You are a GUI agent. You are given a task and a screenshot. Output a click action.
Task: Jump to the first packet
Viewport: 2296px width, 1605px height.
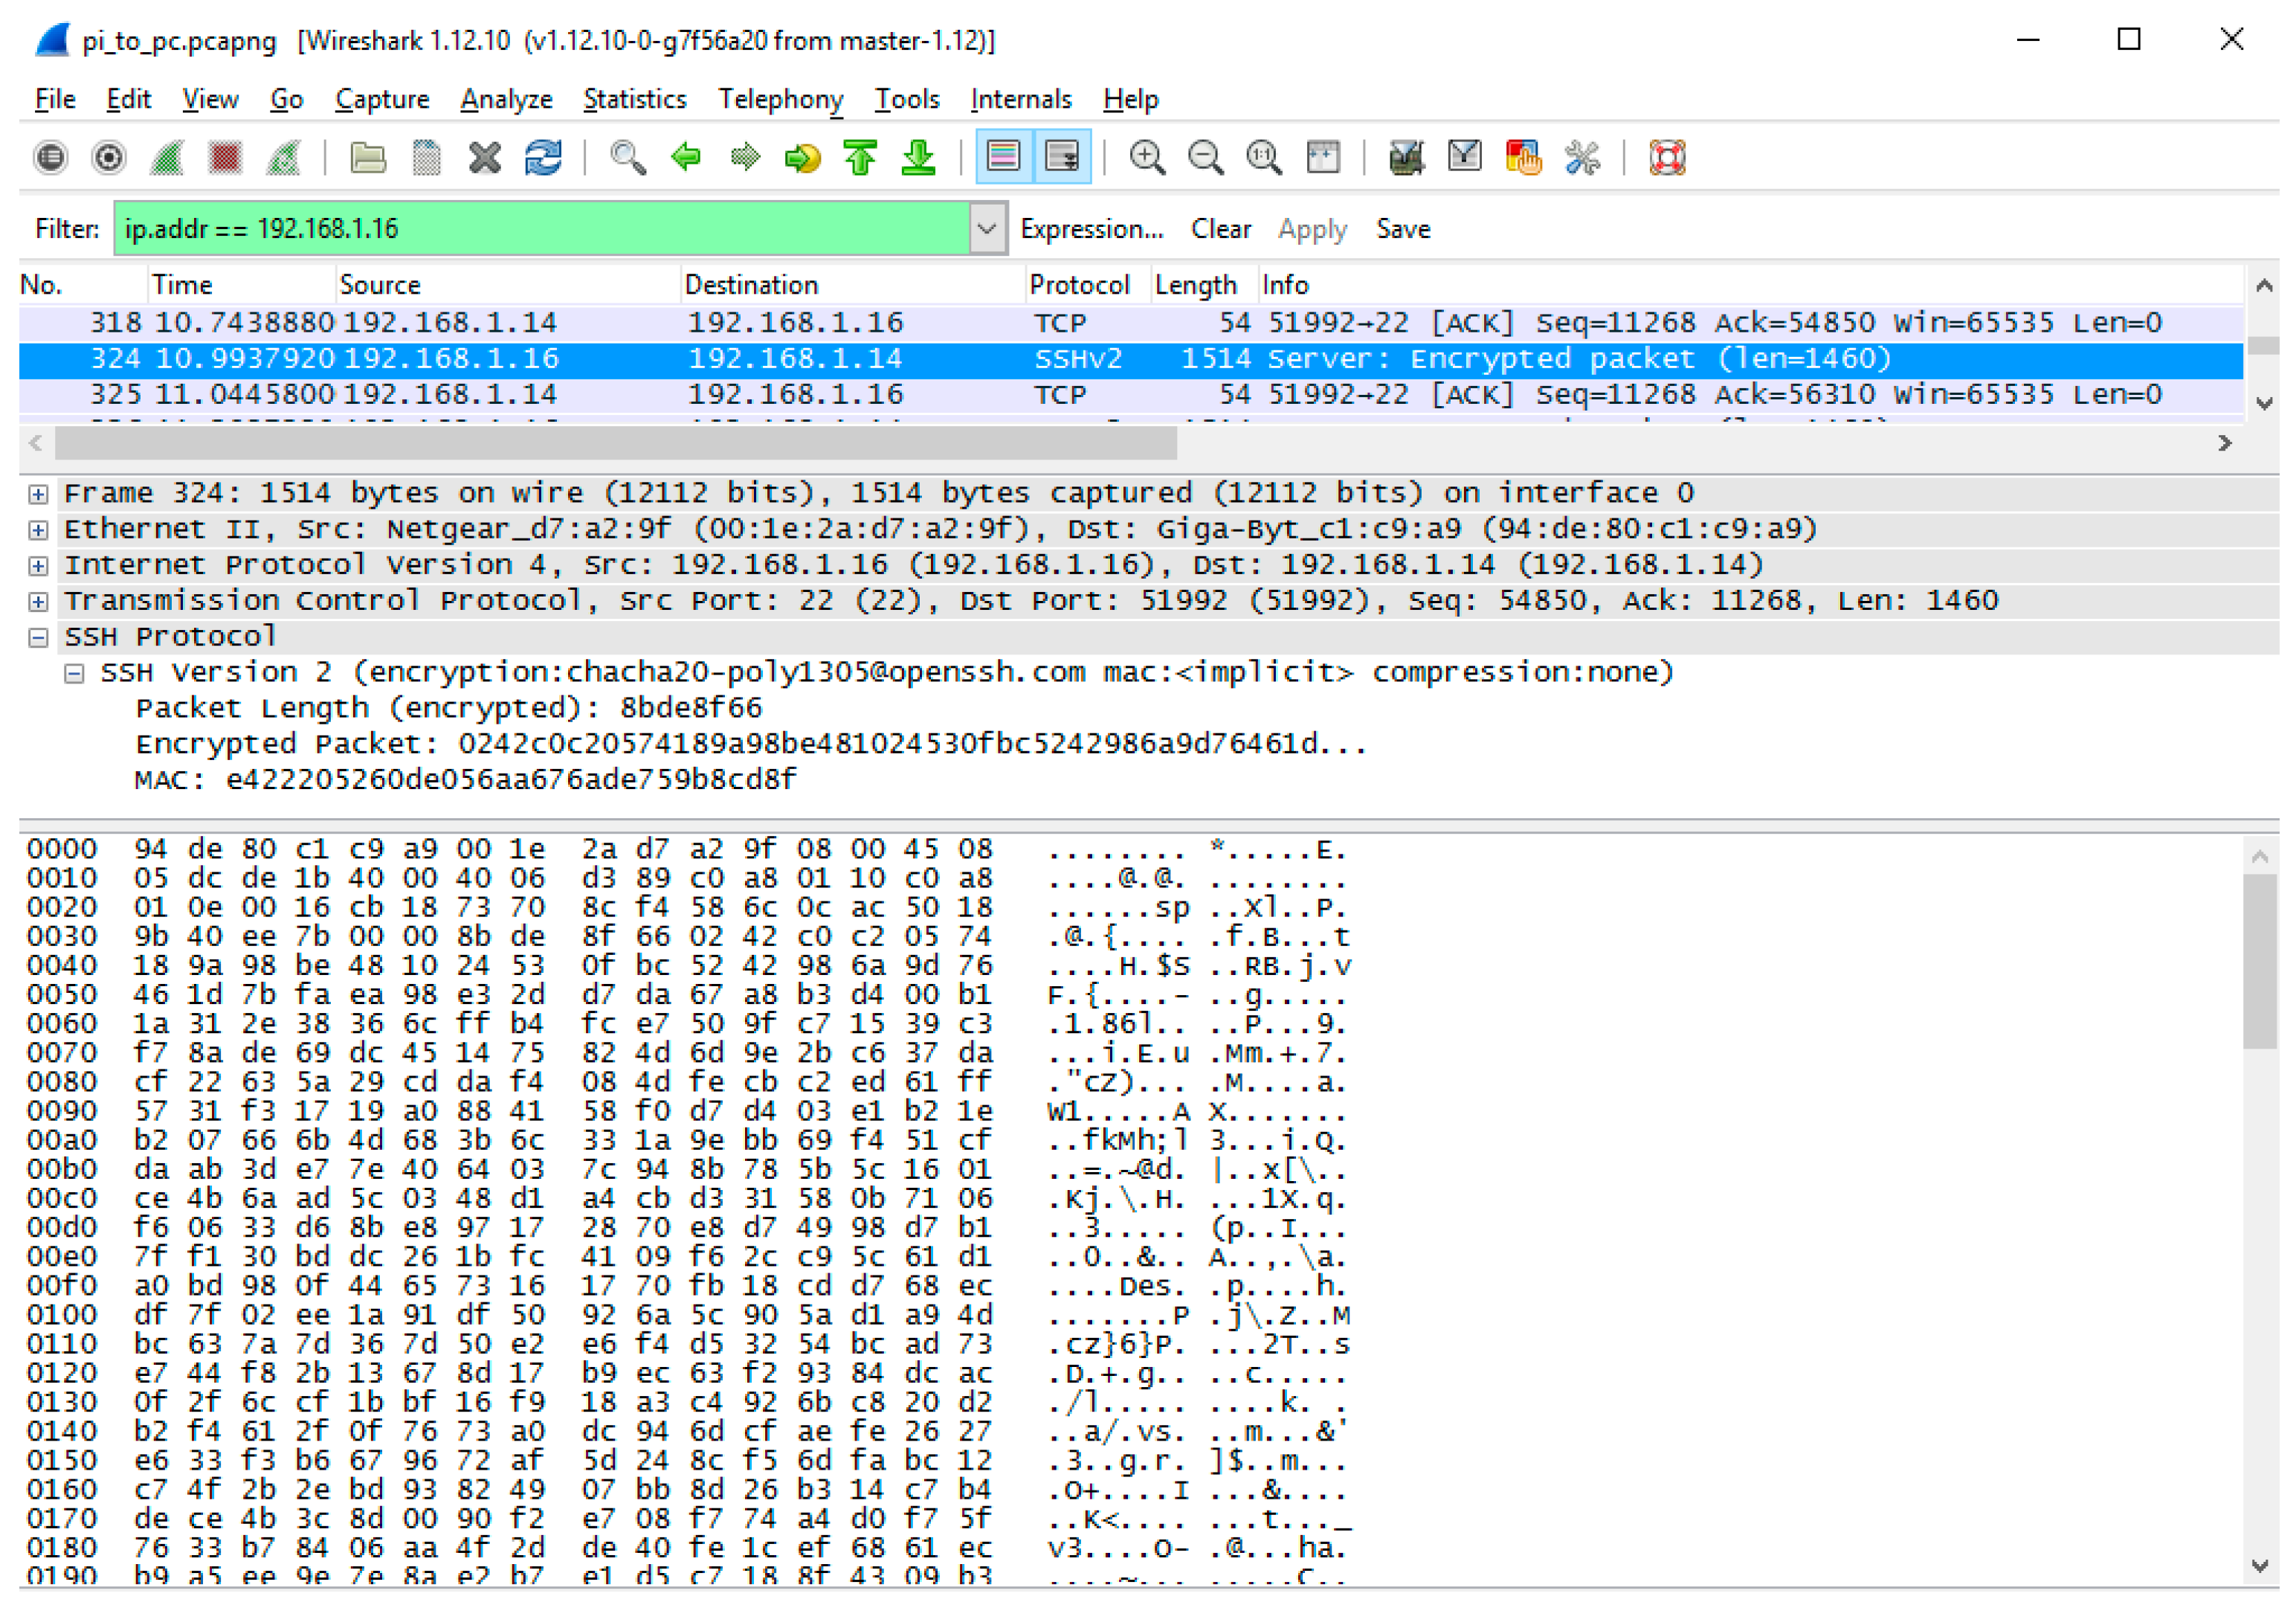[861, 158]
